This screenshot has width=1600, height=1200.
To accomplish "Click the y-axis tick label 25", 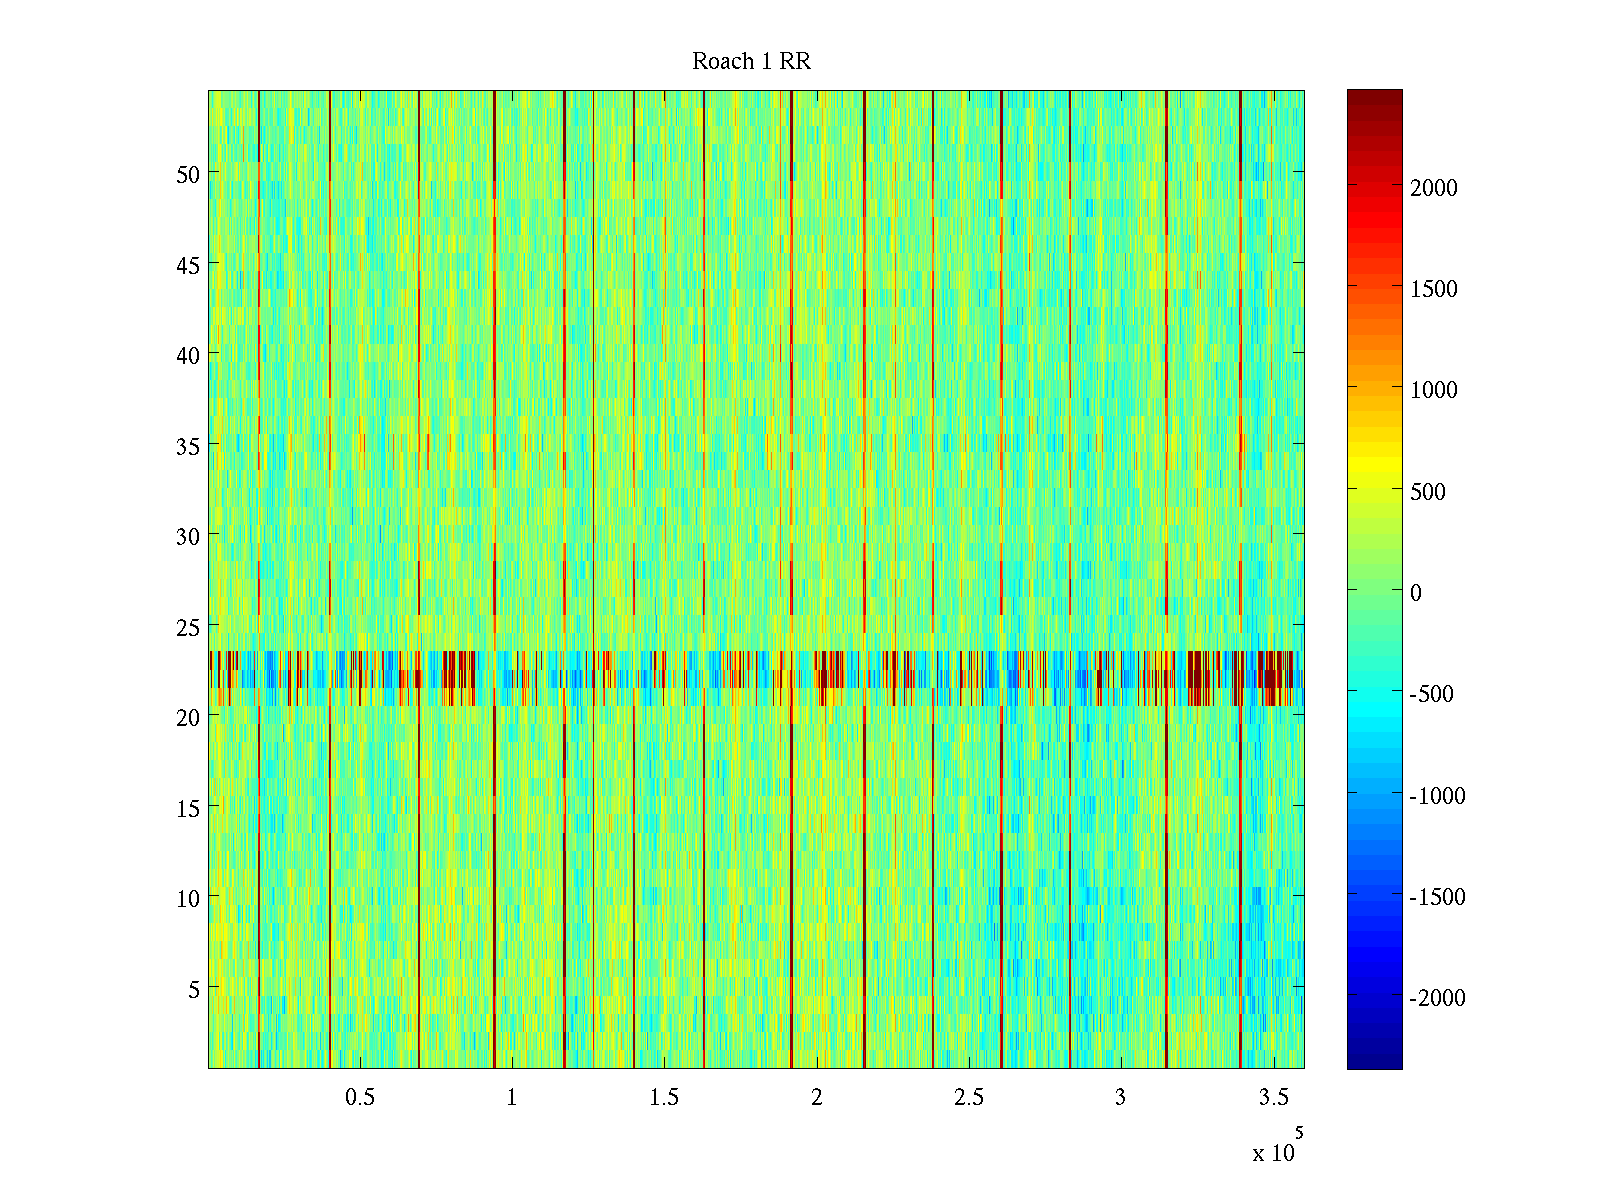I will [187, 627].
